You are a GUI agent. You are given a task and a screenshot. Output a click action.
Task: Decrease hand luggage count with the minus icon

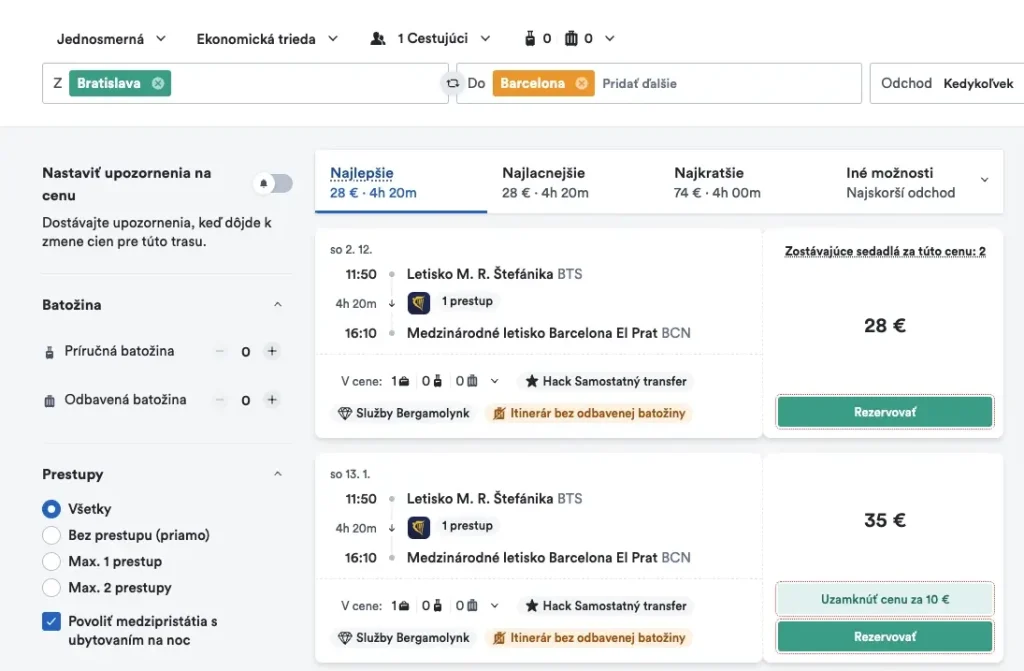coord(220,352)
